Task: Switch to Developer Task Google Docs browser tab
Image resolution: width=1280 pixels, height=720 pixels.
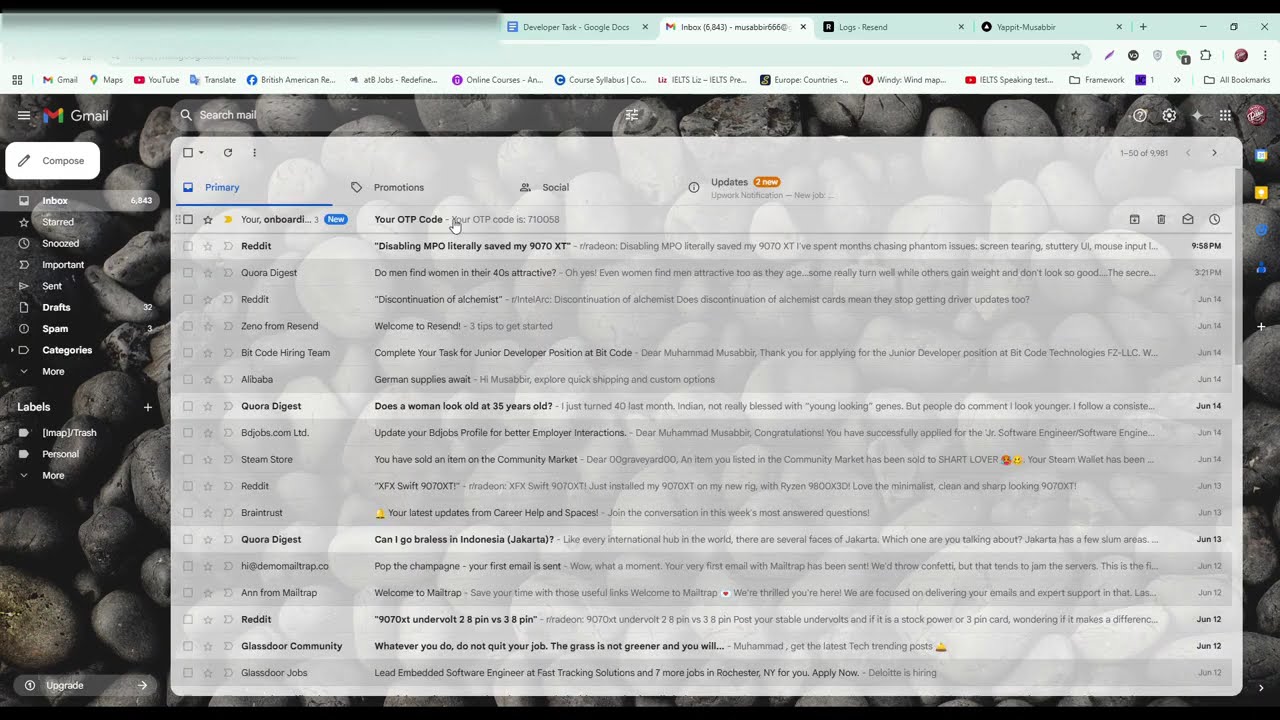Action: [576, 27]
